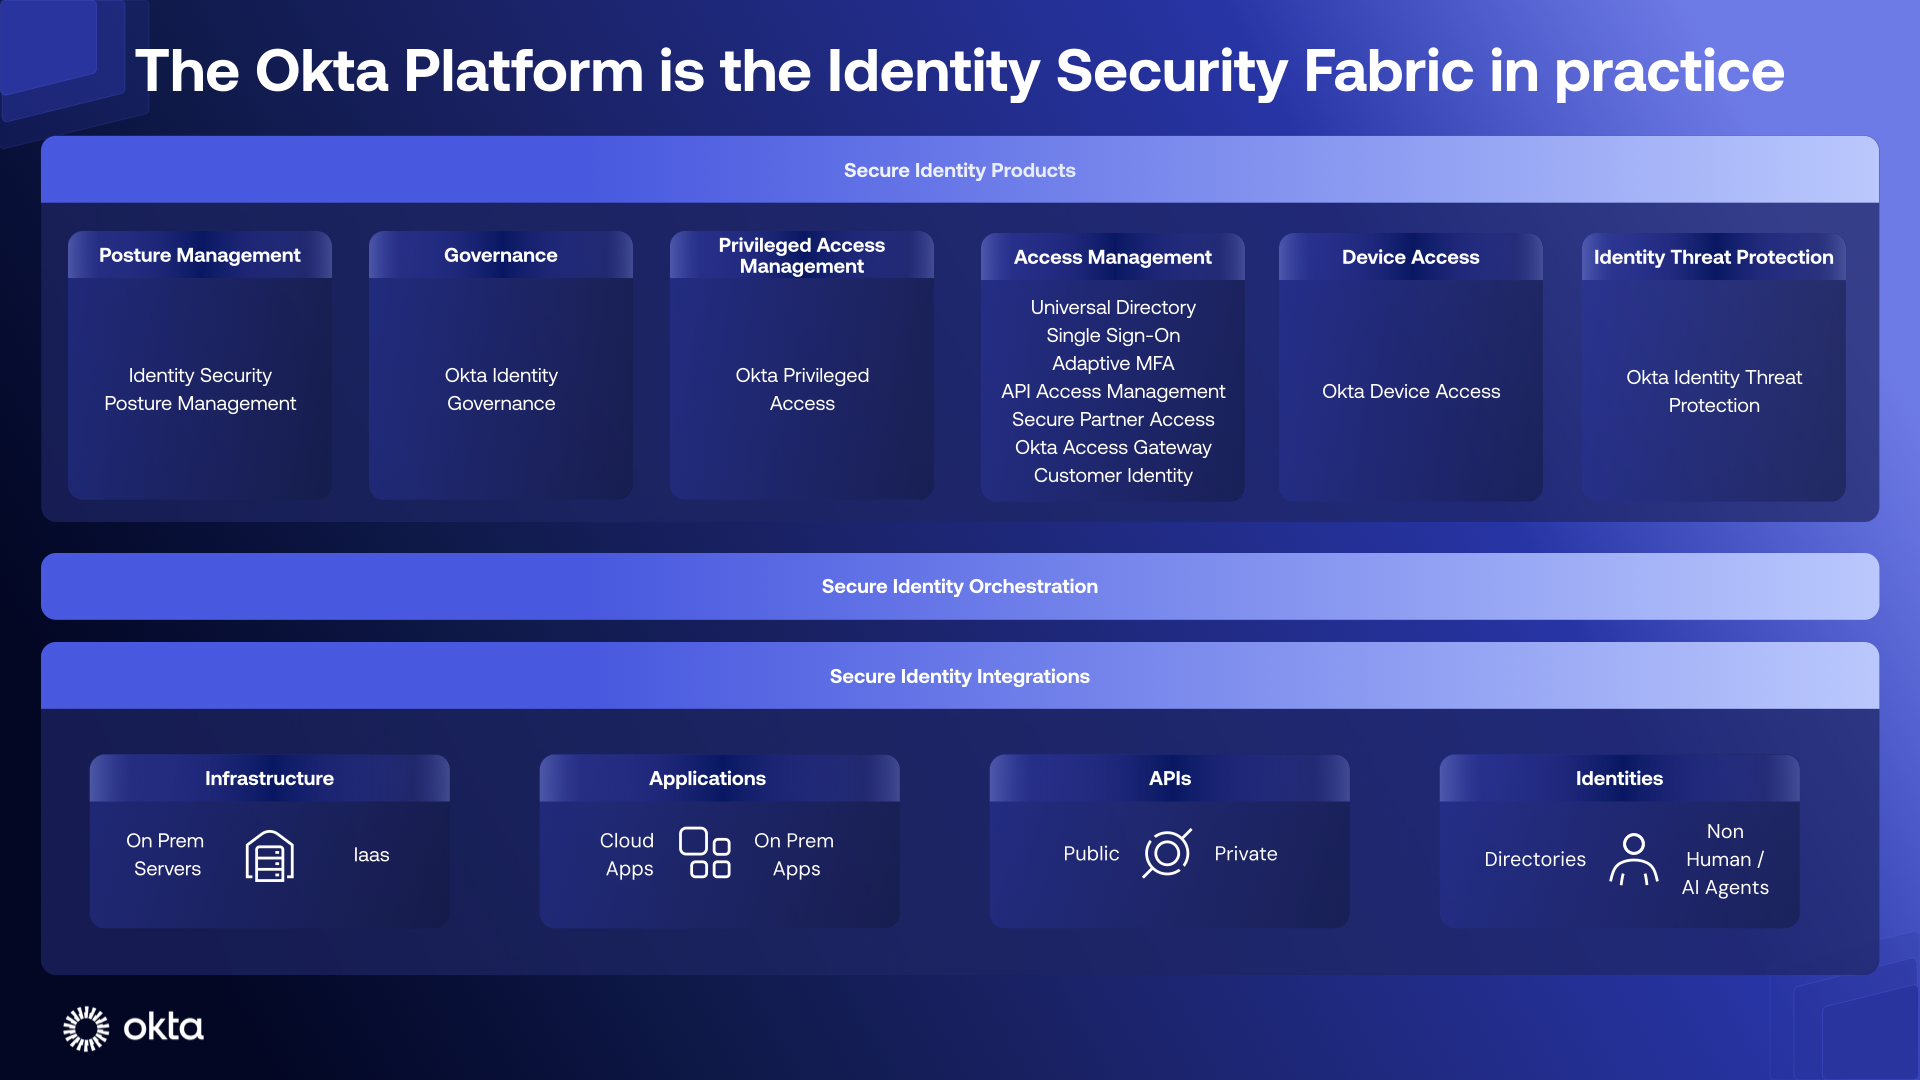
Task: Open the Okta Identity Governance text
Action: tap(501, 389)
